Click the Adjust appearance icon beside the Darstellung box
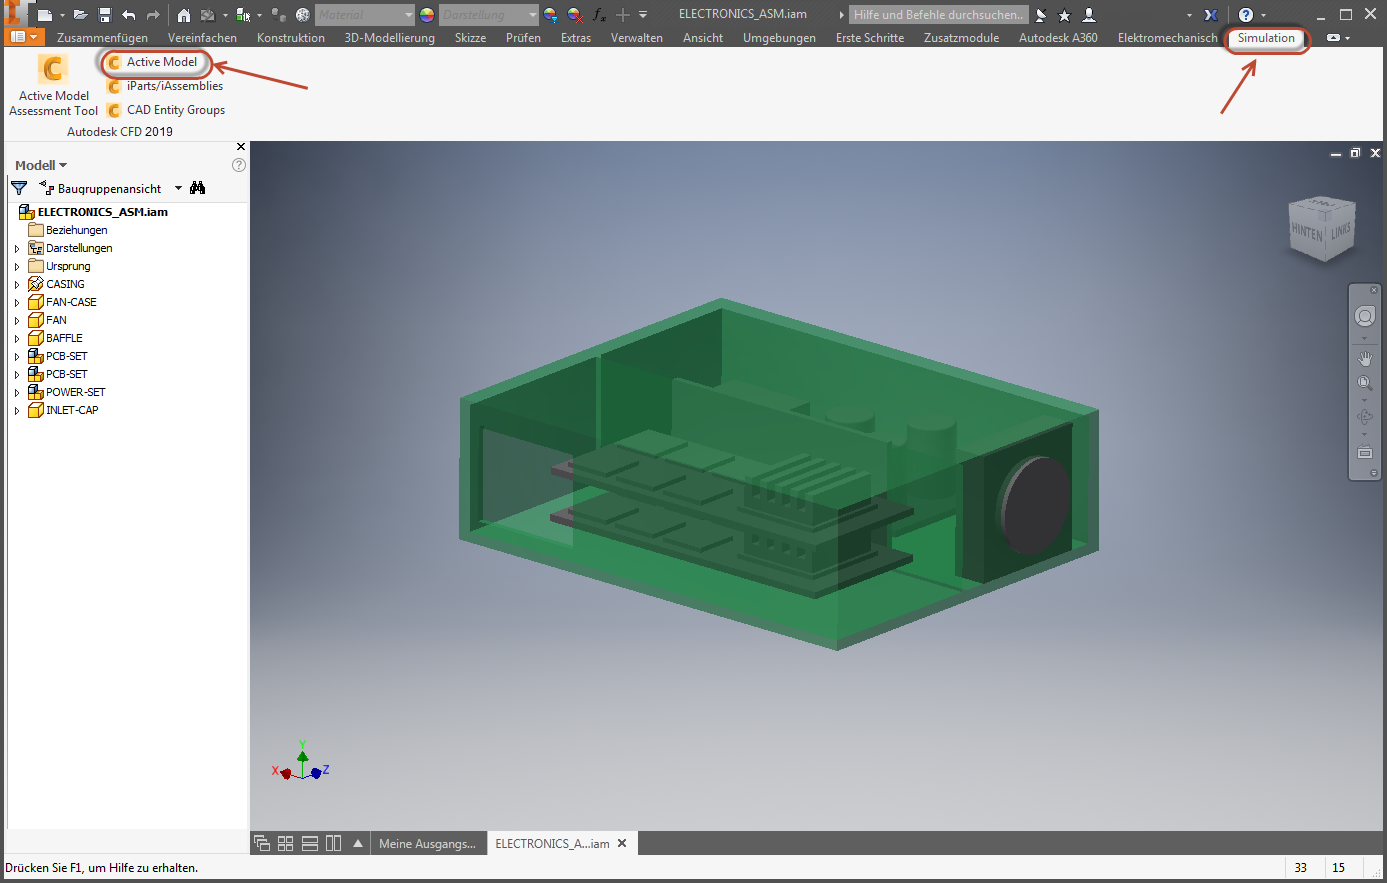 pos(551,15)
